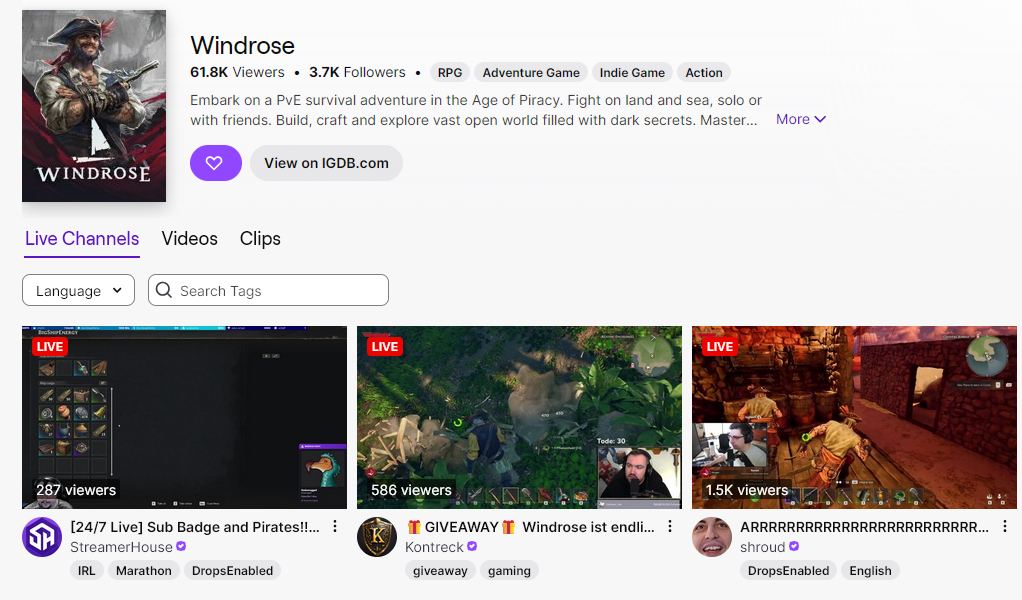Click the giveaway tag under Kontreck
Image resolution: width=1022 pixels, height=600 pixels.
click(x=441, y=571)
